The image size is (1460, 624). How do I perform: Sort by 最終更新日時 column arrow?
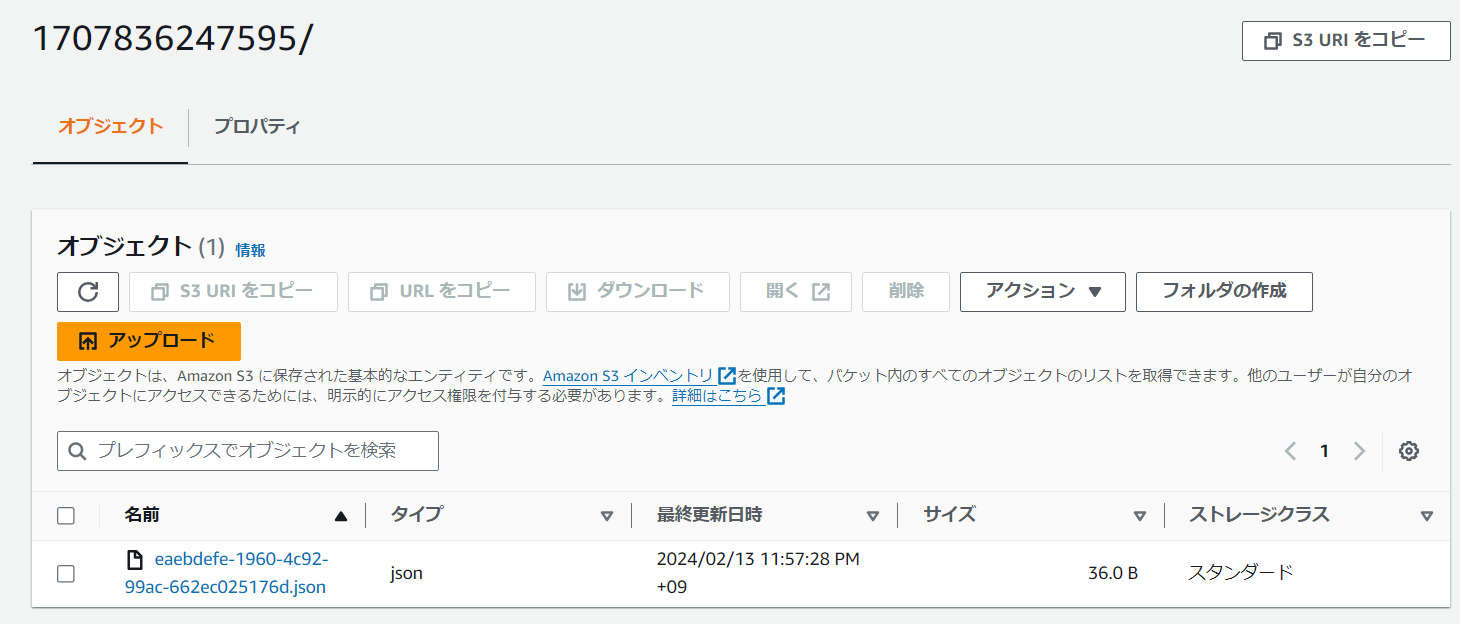click(872, 516)
